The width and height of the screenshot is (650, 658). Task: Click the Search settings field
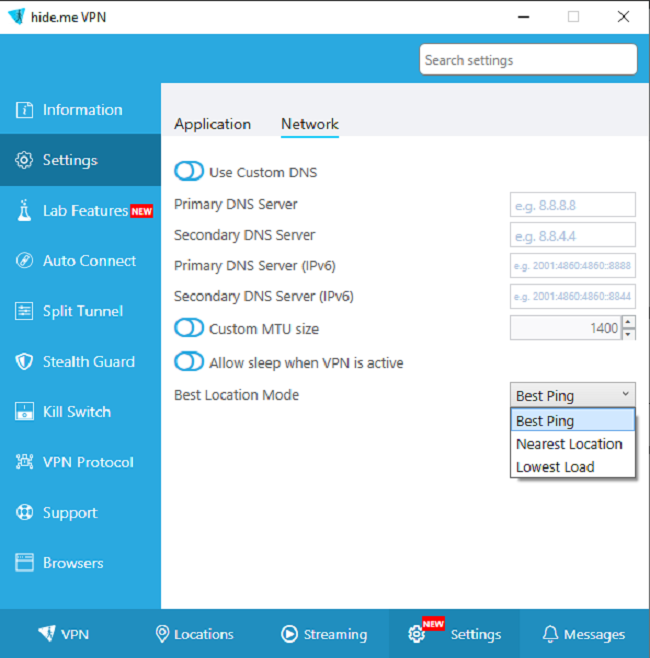coord(528,60)
